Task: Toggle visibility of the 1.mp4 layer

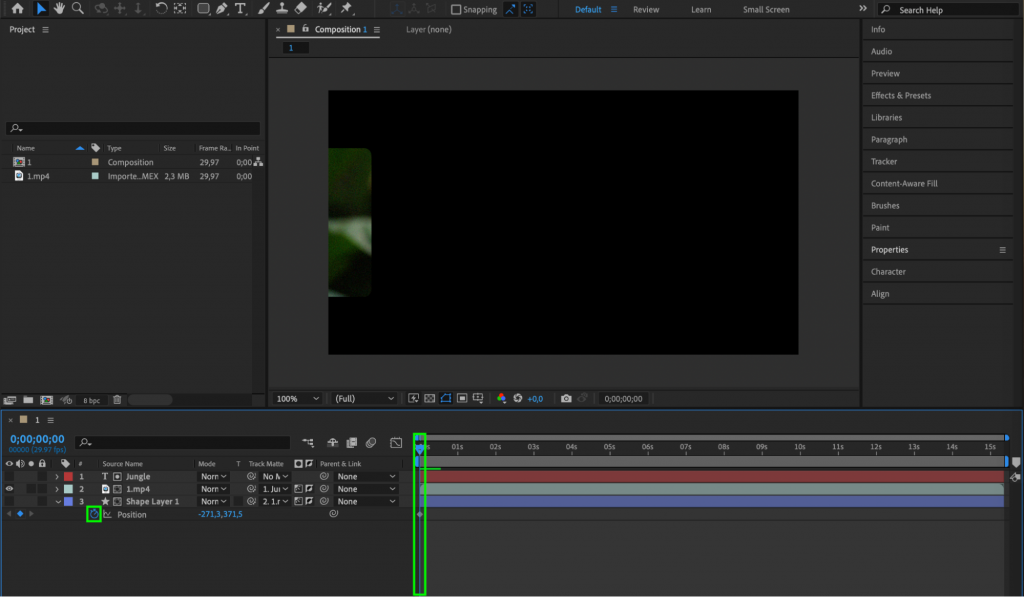Action: [9, 489]
